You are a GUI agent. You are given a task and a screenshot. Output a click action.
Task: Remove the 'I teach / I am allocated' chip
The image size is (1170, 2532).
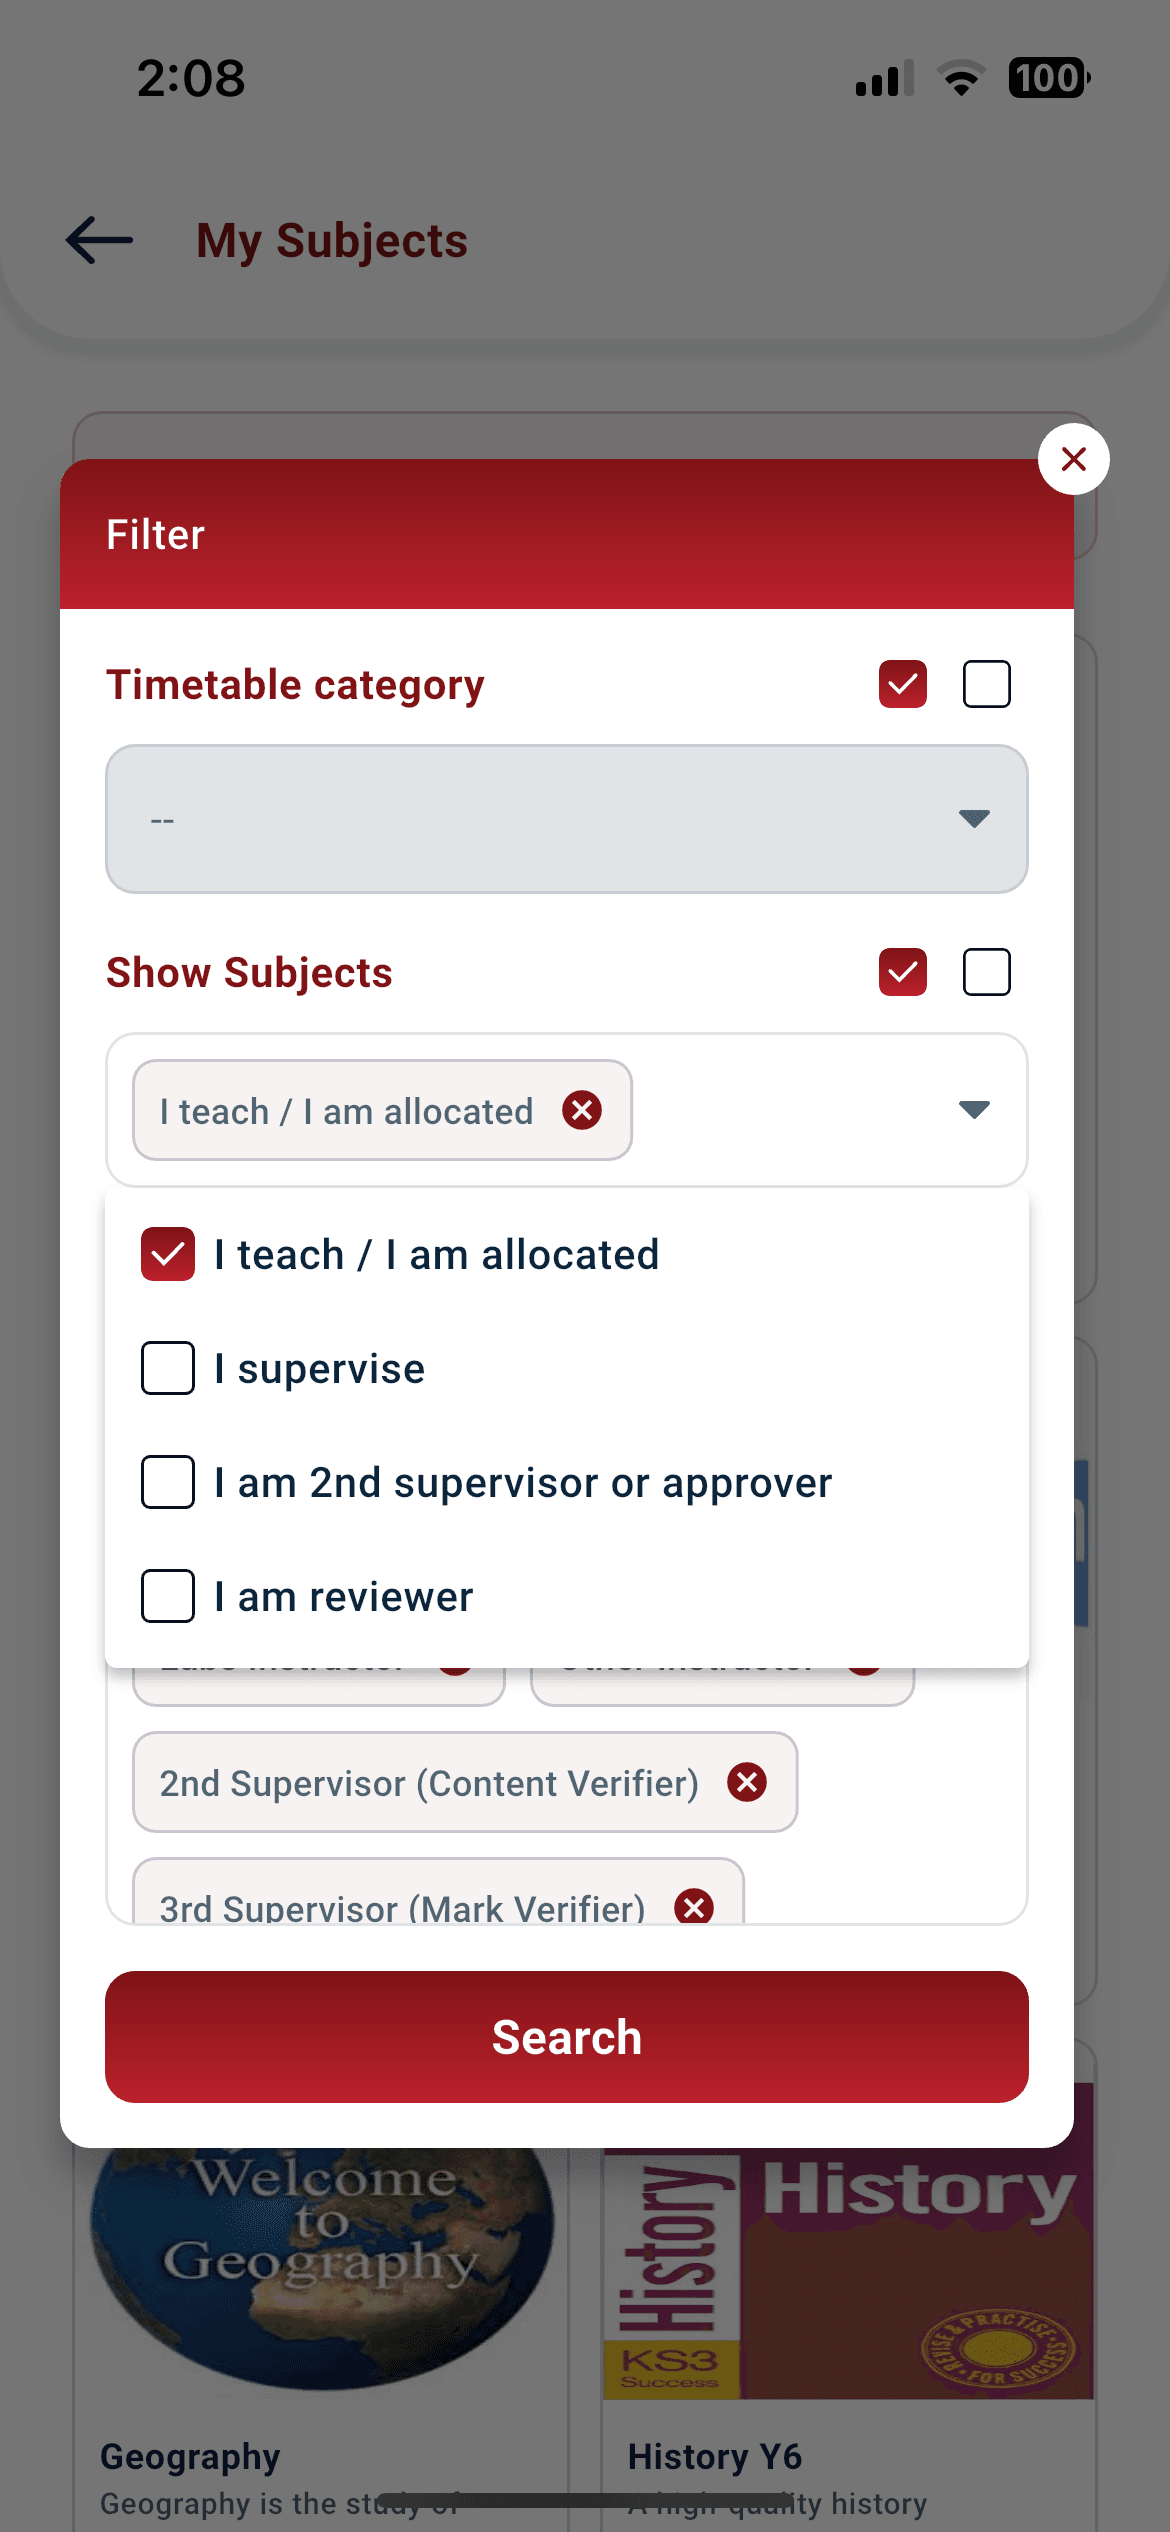(x=582, y=1110)
